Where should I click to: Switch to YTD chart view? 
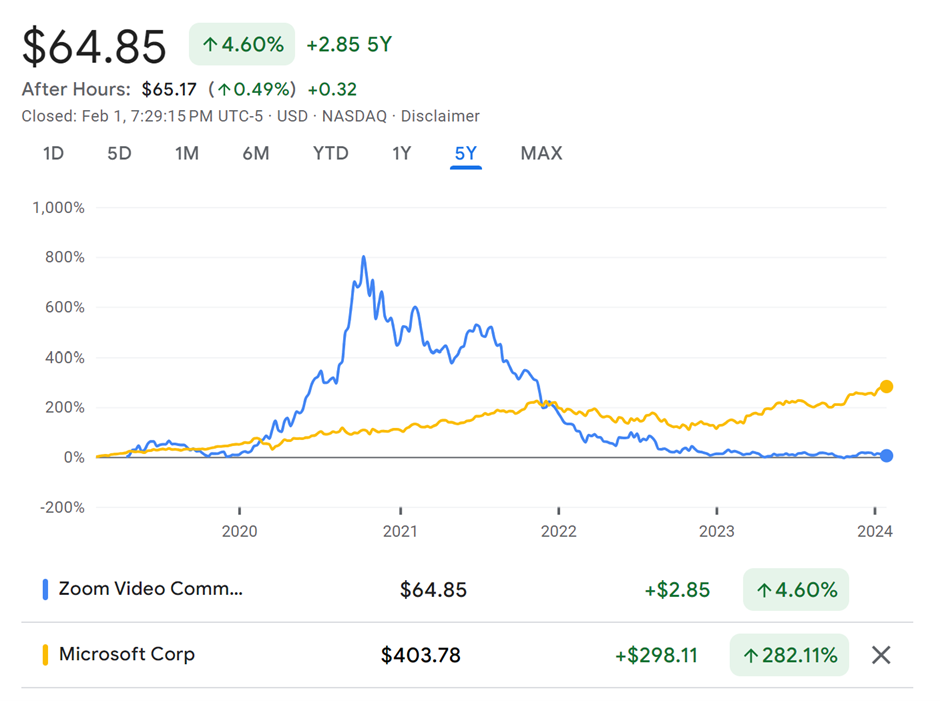(330, 153)
